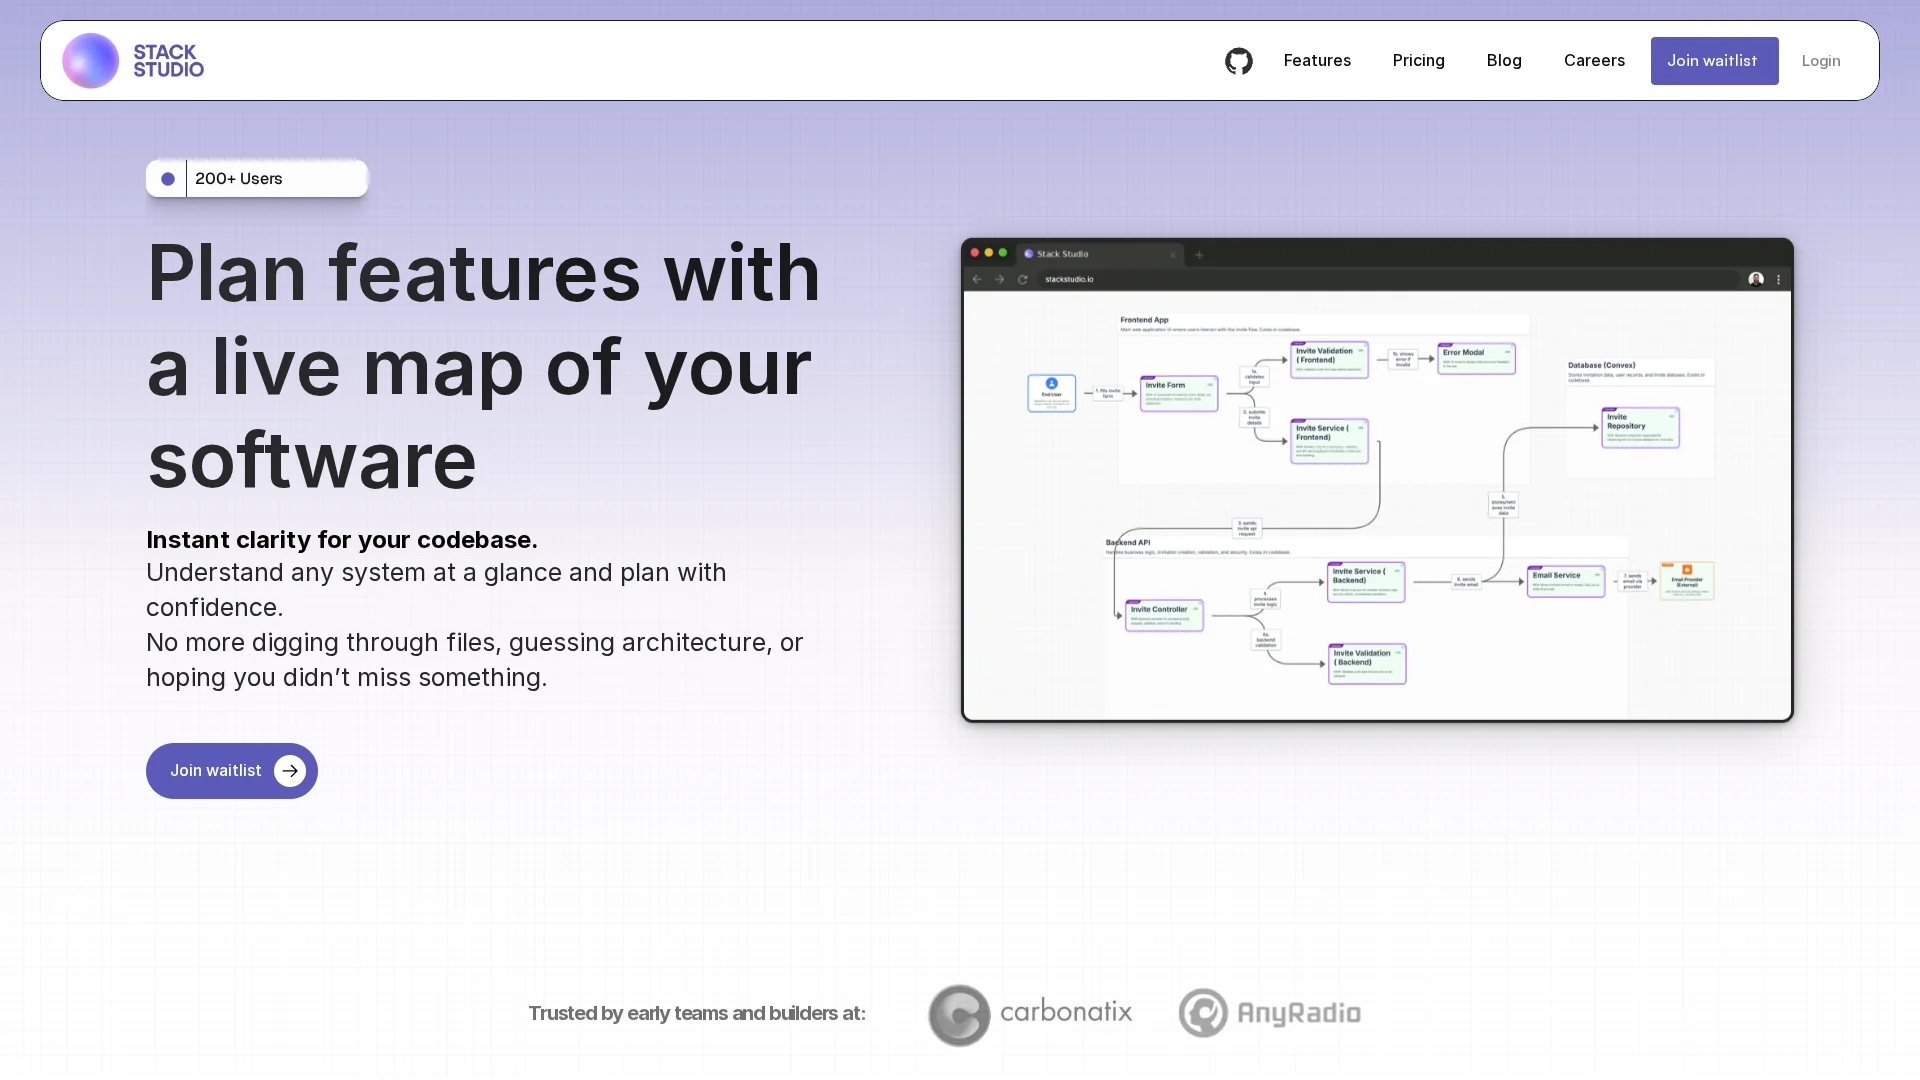The width and height of the screenshot is (1920, 1080).
Task: Click the End User node in the diagram
Action: [1052, 393]
